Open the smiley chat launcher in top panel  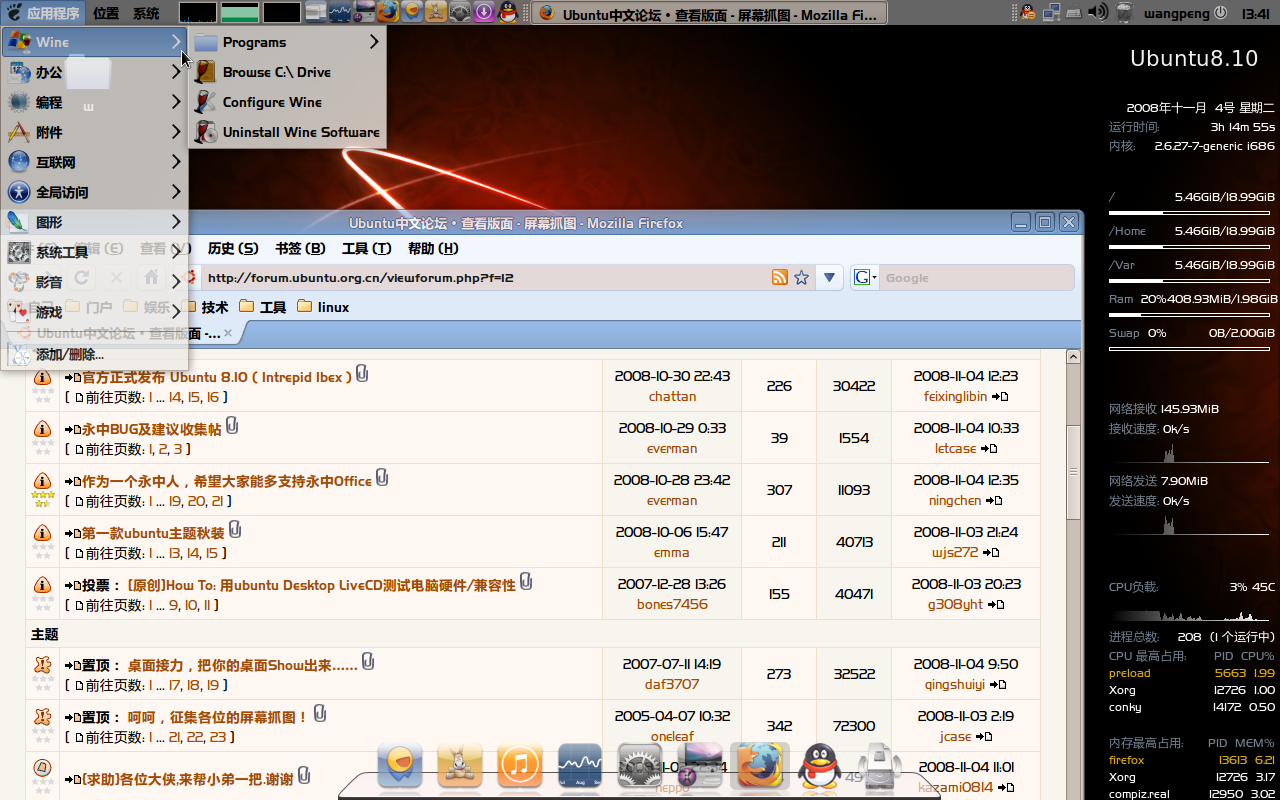click(412, 13)
